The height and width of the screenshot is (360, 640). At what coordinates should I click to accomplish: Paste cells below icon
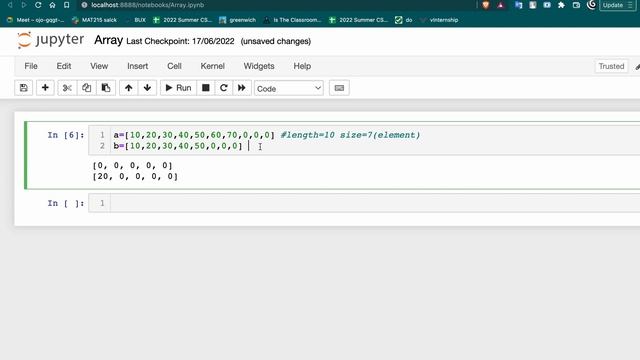click(x=106, y=88)
